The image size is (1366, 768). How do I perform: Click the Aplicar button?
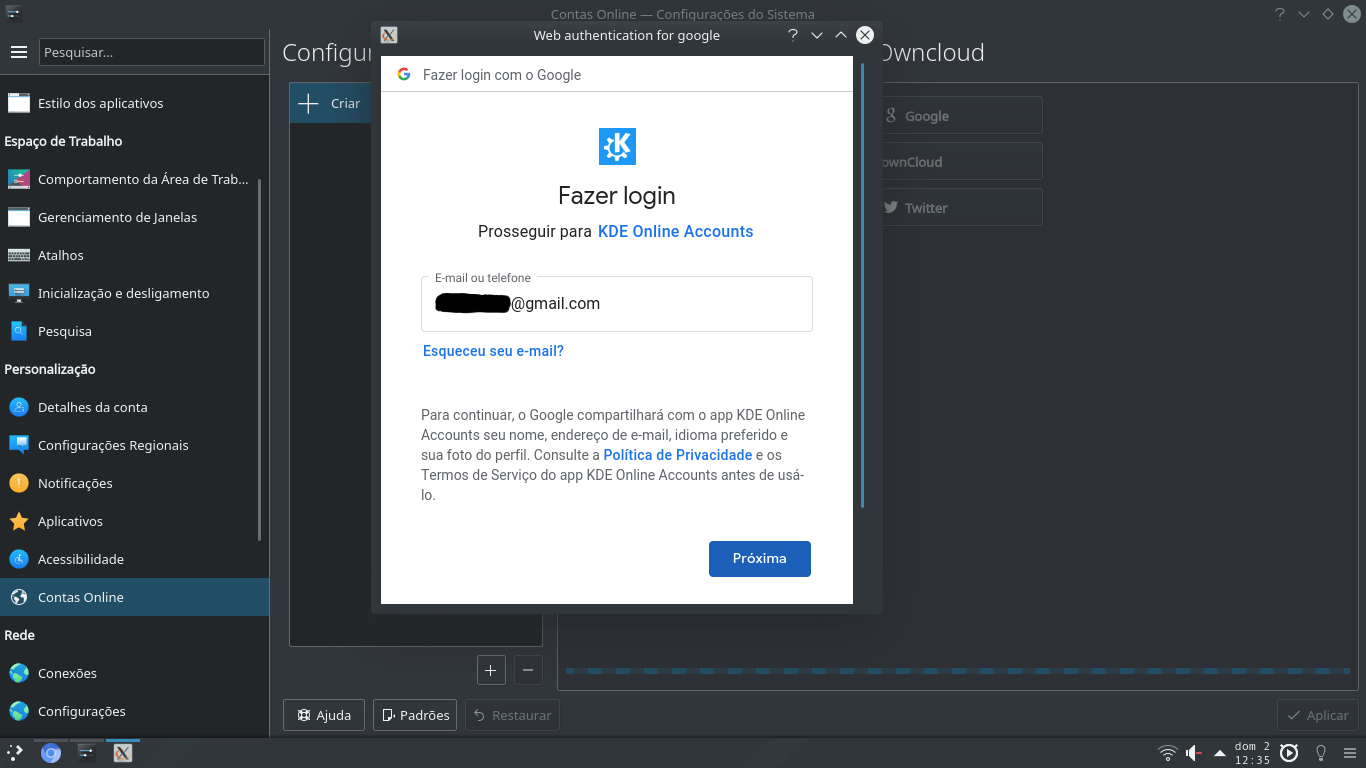coord(1318,715)
